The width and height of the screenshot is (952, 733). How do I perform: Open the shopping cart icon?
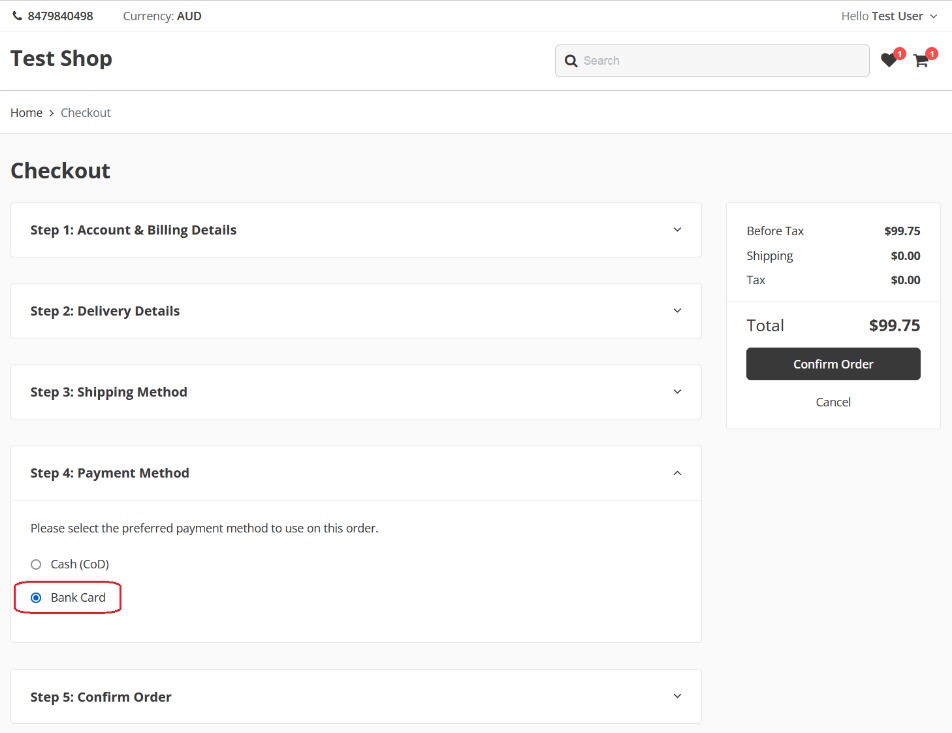click(920, 61)
